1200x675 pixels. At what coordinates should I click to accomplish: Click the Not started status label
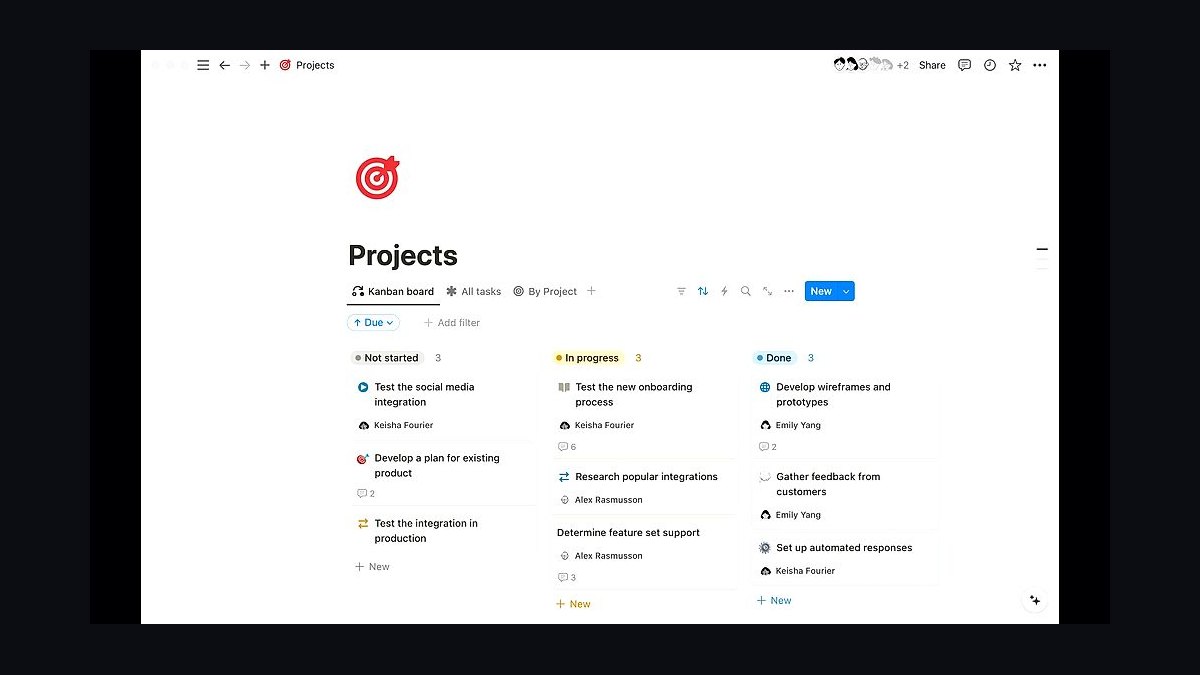click(388, 358)
